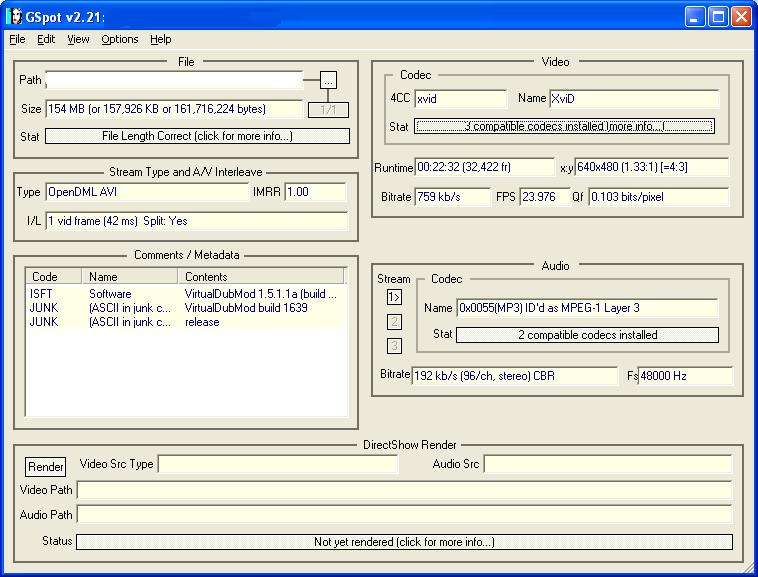Click the x:y field showing 640x480
The image size is (758, 577).
pos(652,167)
